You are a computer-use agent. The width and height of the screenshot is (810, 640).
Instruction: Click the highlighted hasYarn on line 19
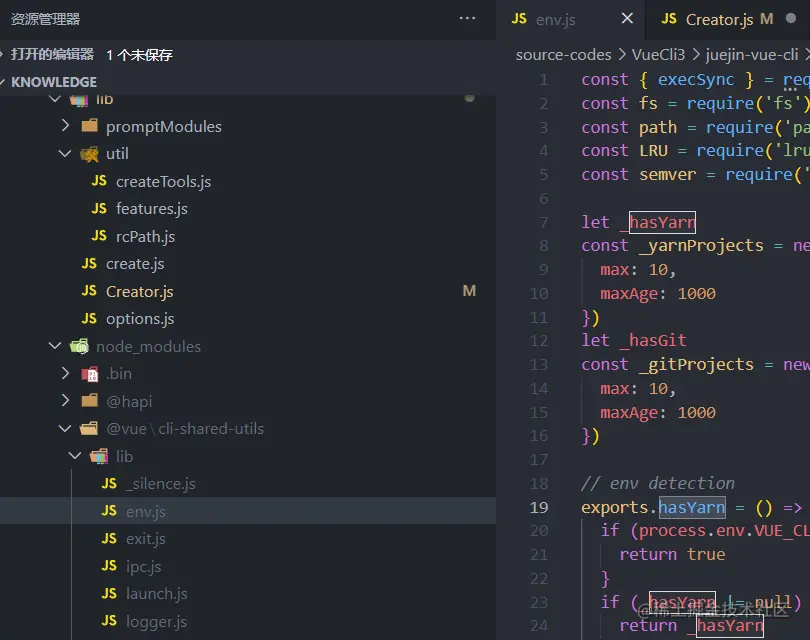692,507
